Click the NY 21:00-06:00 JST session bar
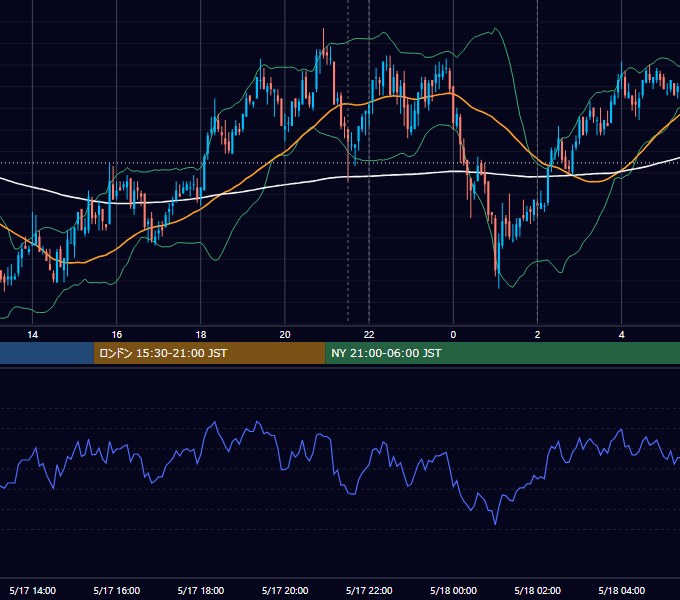 [x=503, y=353]
